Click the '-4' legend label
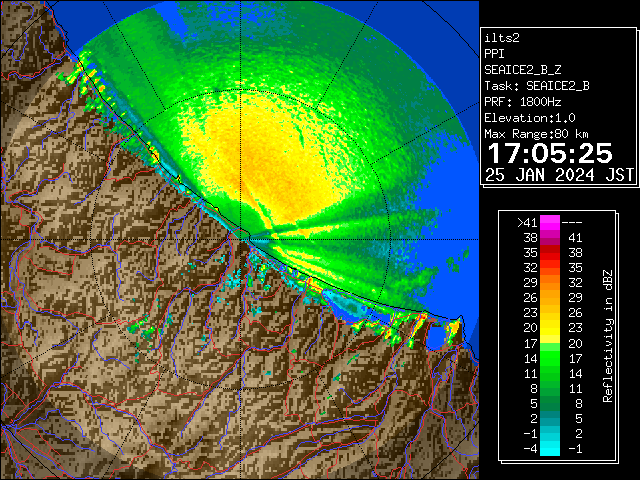Image resolution: width=640 pixels, height=480 pixels. 531,449
